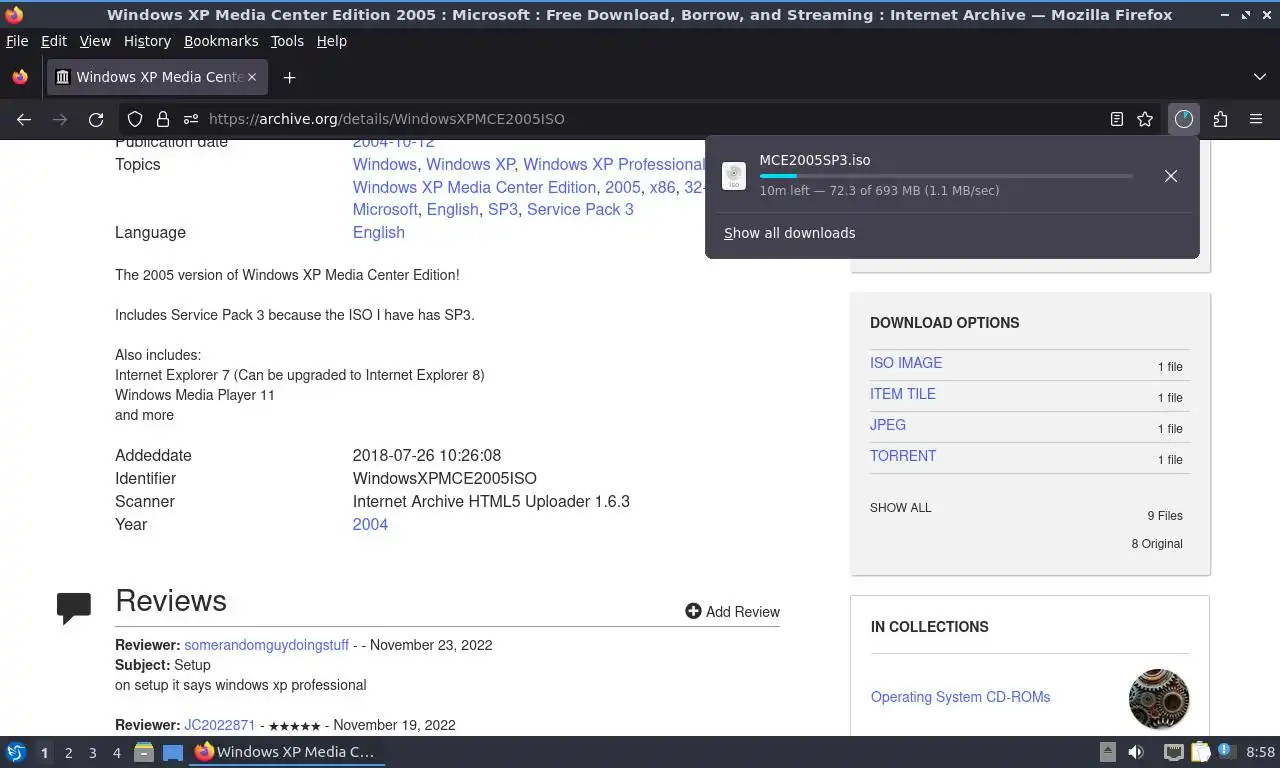1280x768 pixels.
Task: Click Show all downloads
Action: pyautogui.click(x=790, y=233)
